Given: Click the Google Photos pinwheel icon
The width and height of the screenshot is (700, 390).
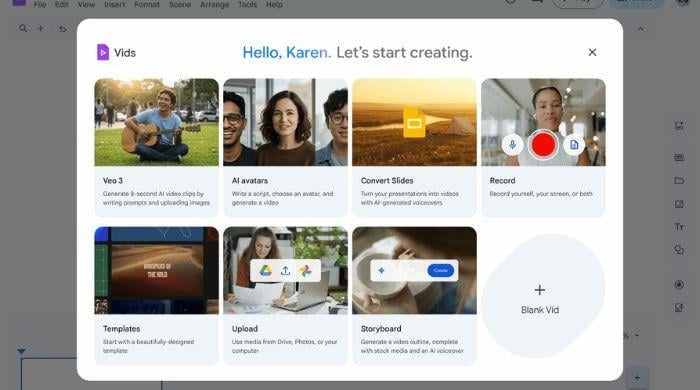Looking at the screenshot, I should 305,270.
